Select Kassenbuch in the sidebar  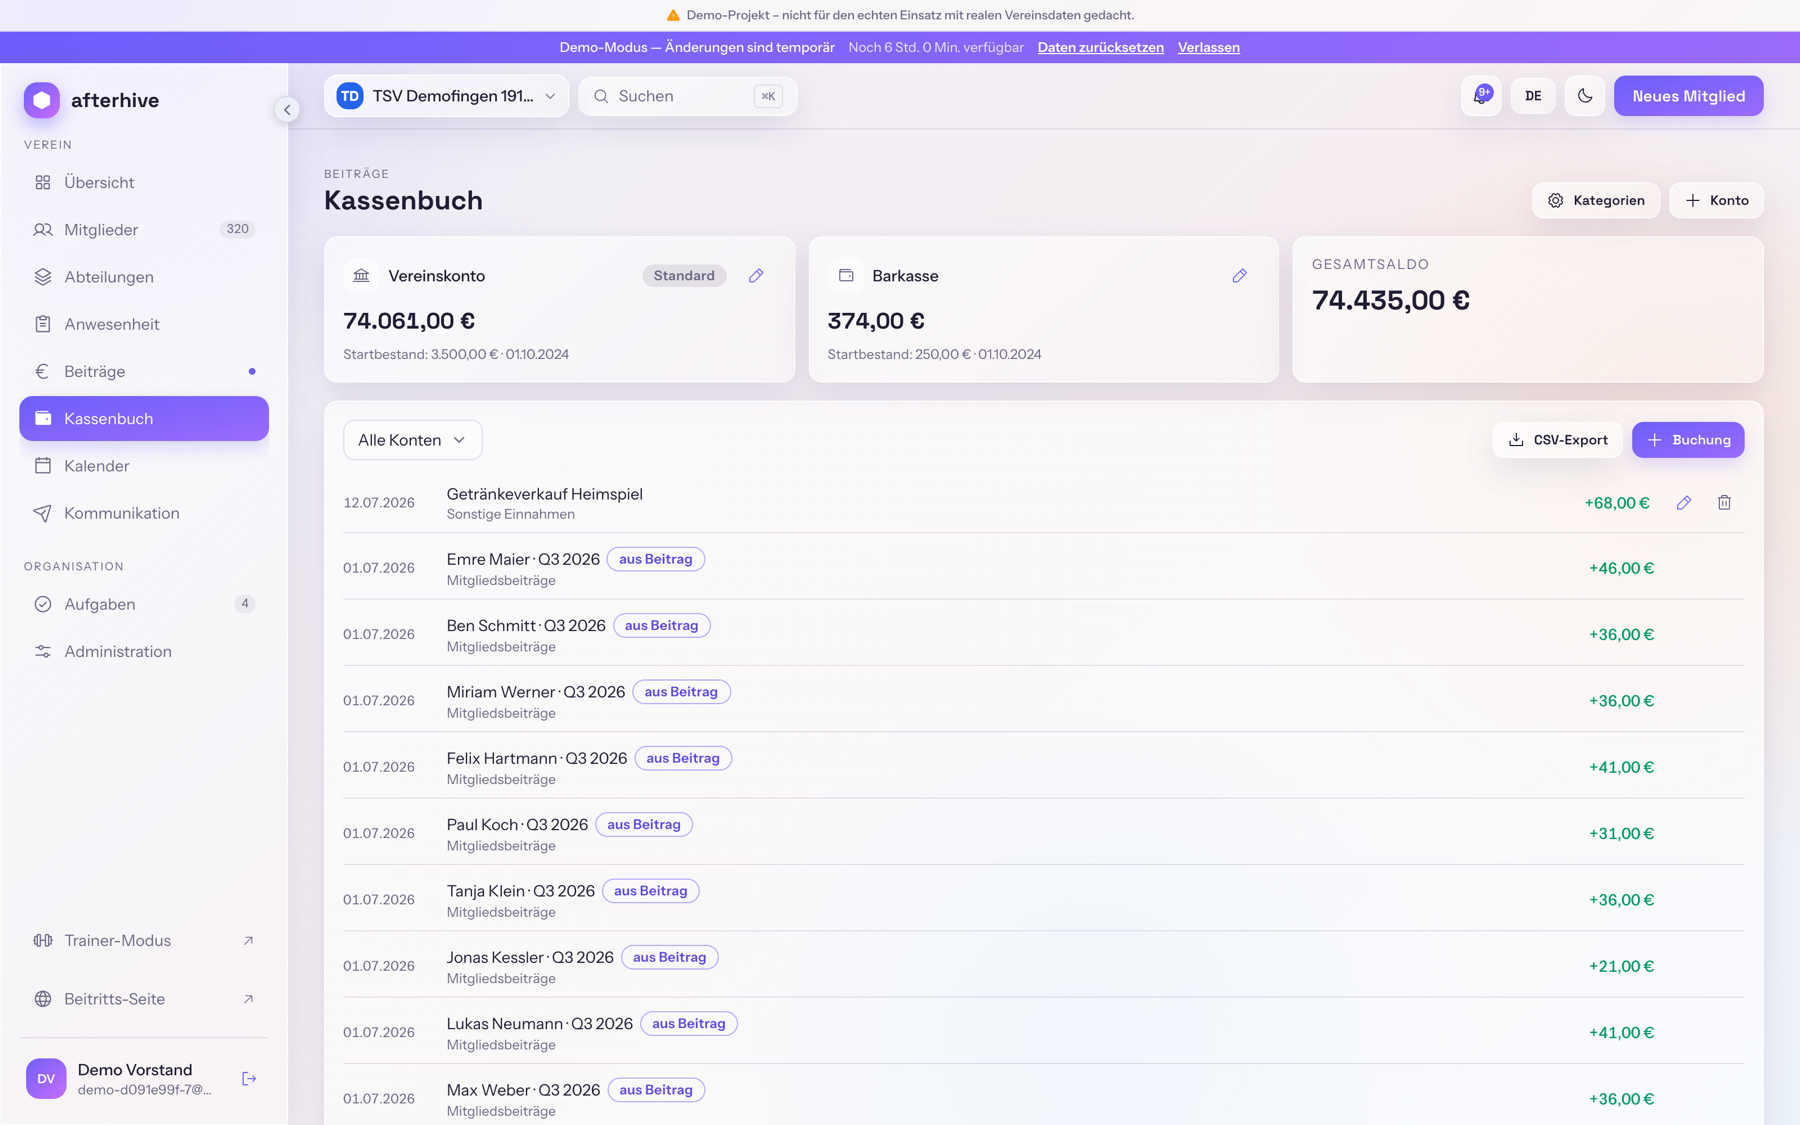pyautogui.click(x=144, y=418)
